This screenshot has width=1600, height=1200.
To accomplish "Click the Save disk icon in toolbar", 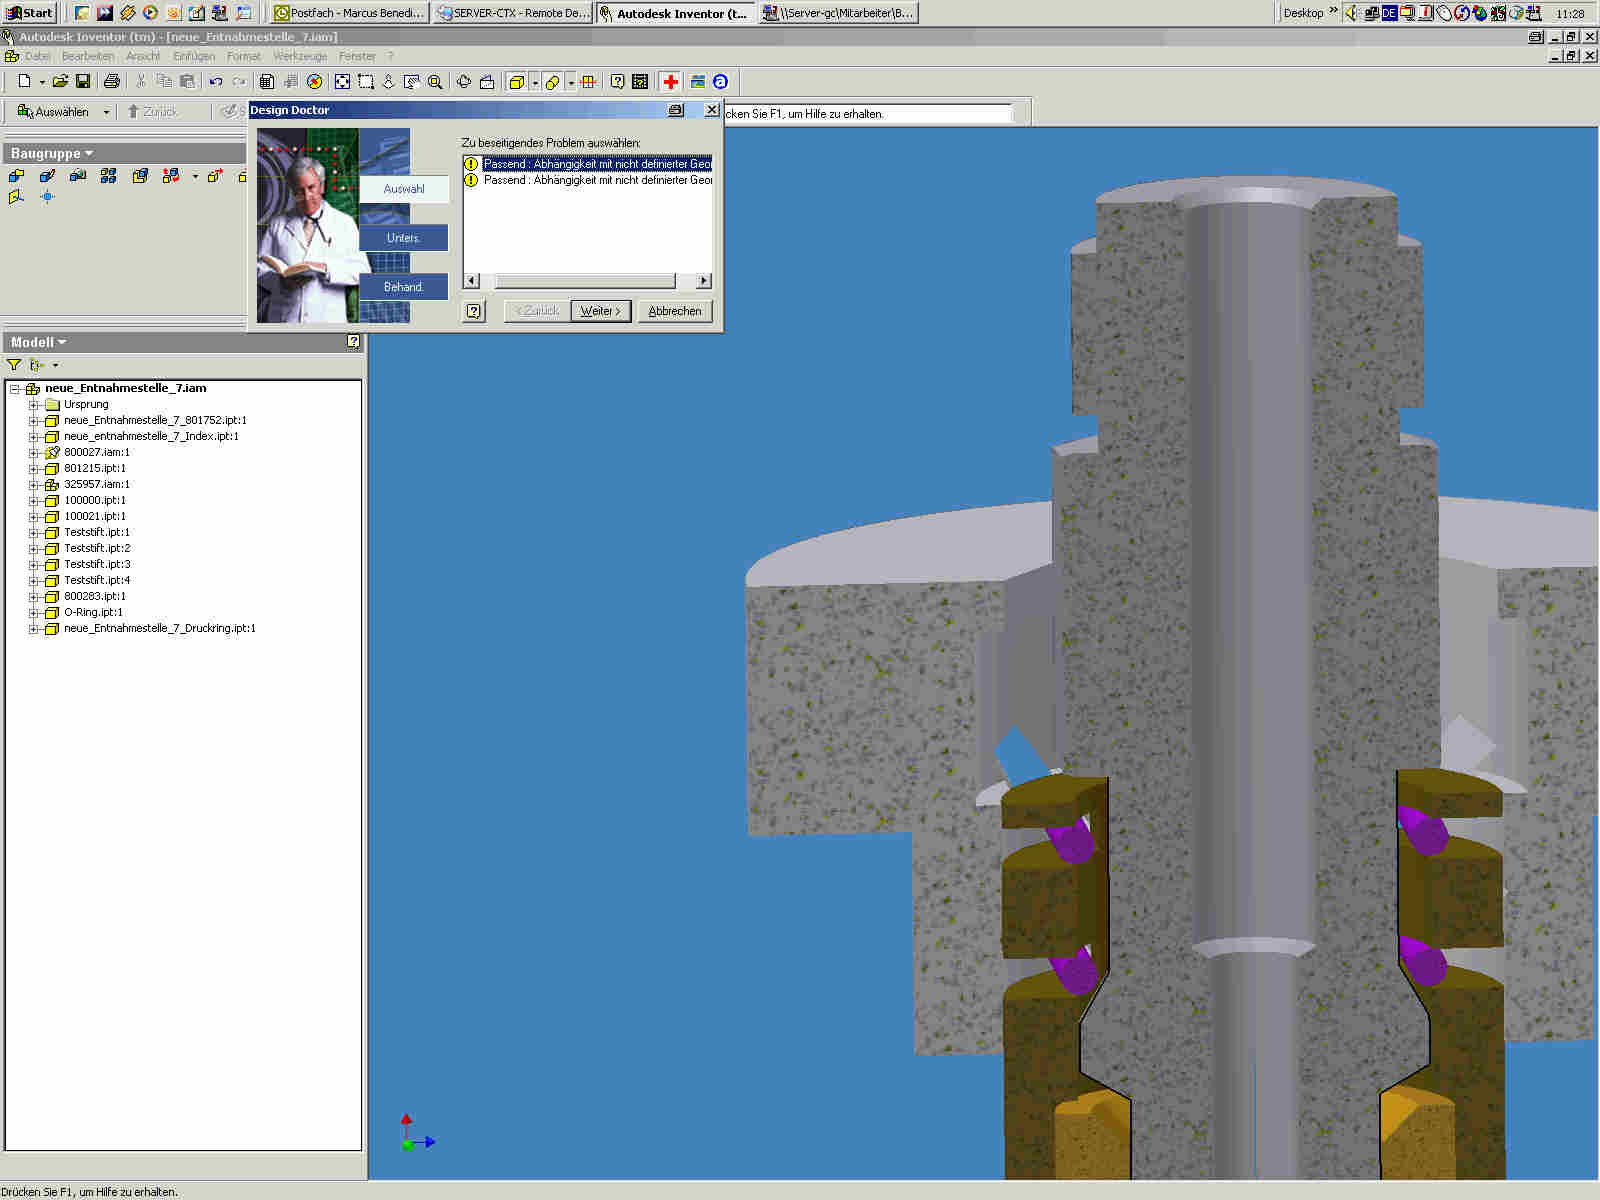I will 83,82.
